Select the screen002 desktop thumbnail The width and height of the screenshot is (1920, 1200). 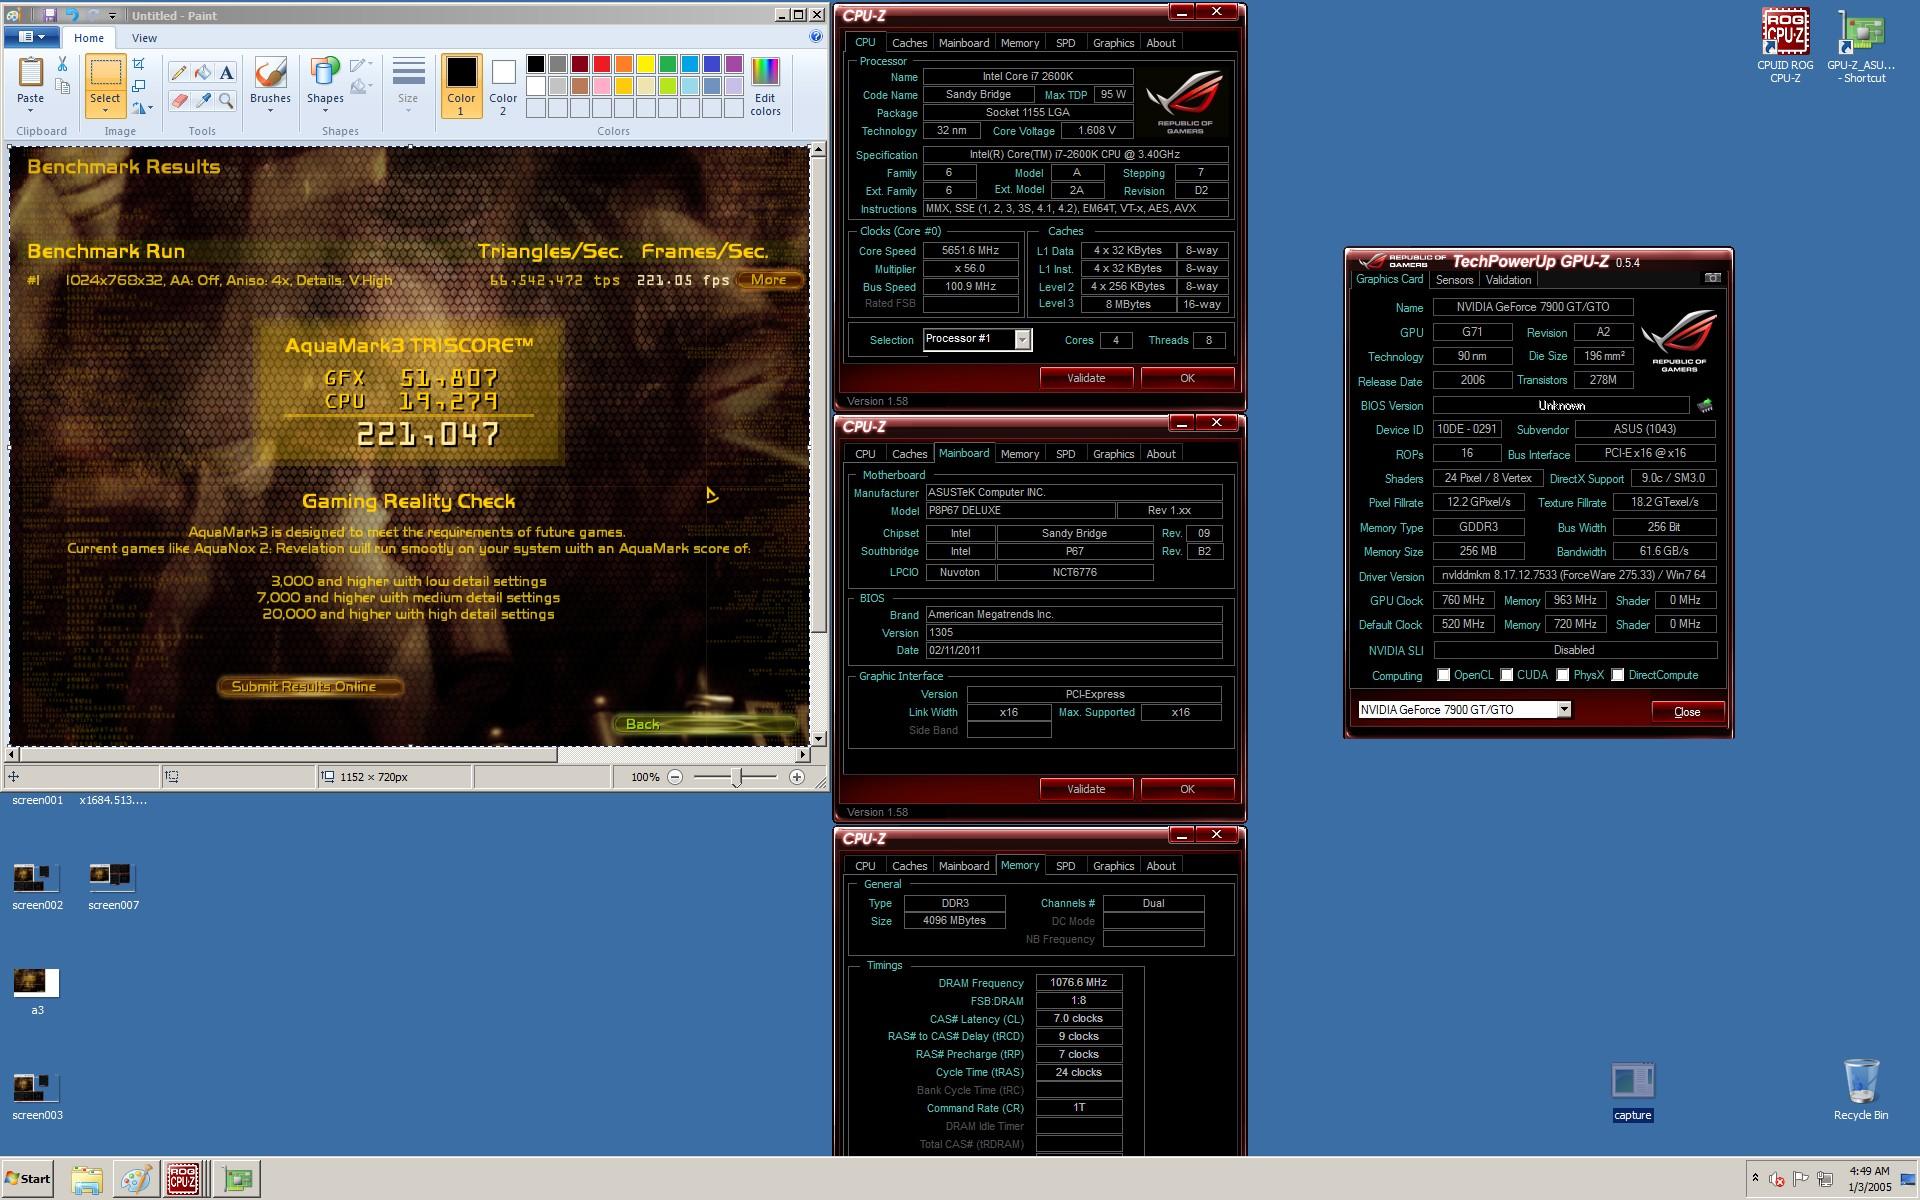click(37, 885)
